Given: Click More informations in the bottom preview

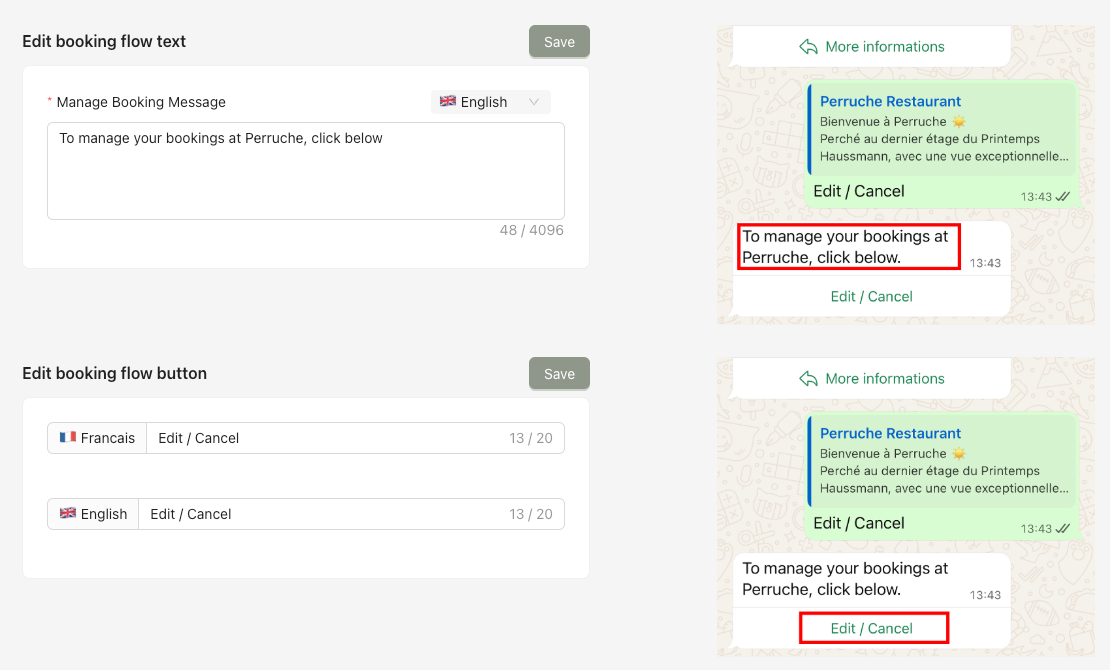Looking at the screenshot, I should (x=885, y=379).
